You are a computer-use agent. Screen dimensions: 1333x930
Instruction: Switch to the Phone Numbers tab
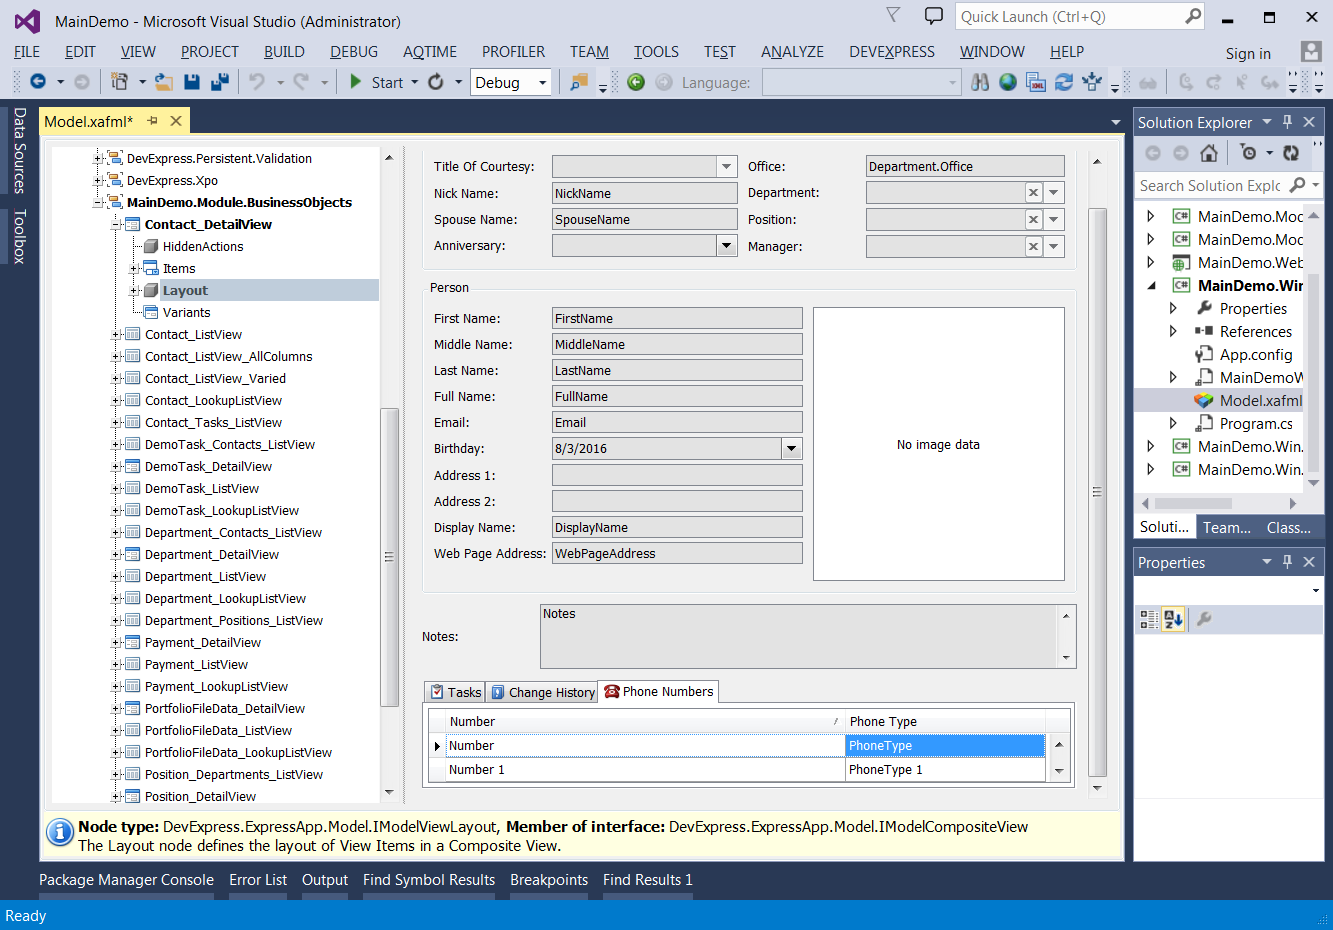658,691
